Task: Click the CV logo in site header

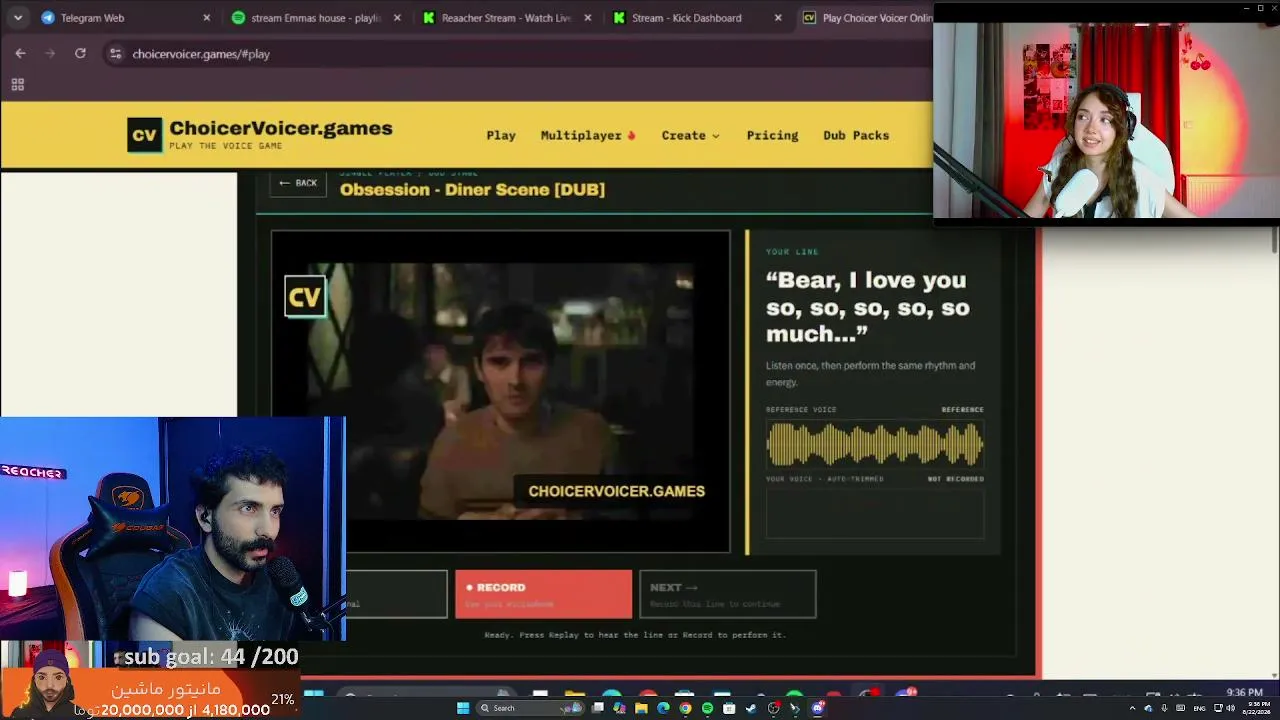Action: [x=144, y=135]
